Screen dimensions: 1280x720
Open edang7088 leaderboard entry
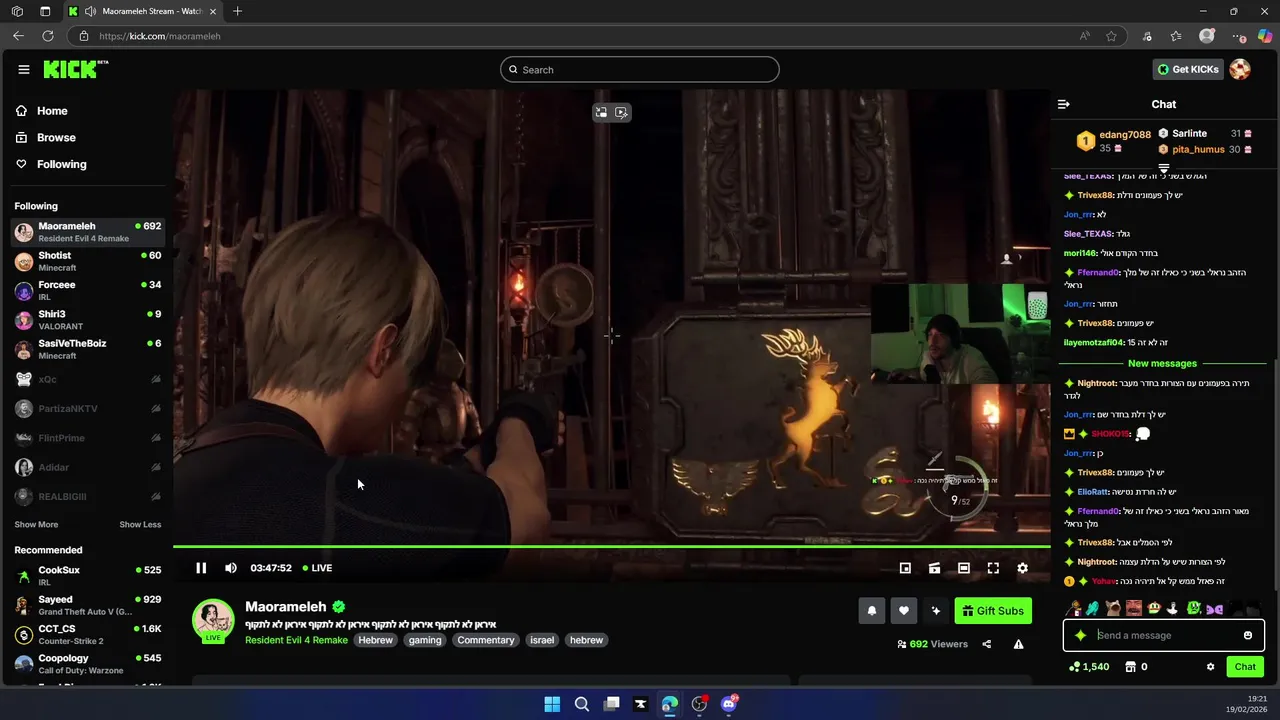point(1112,141)
